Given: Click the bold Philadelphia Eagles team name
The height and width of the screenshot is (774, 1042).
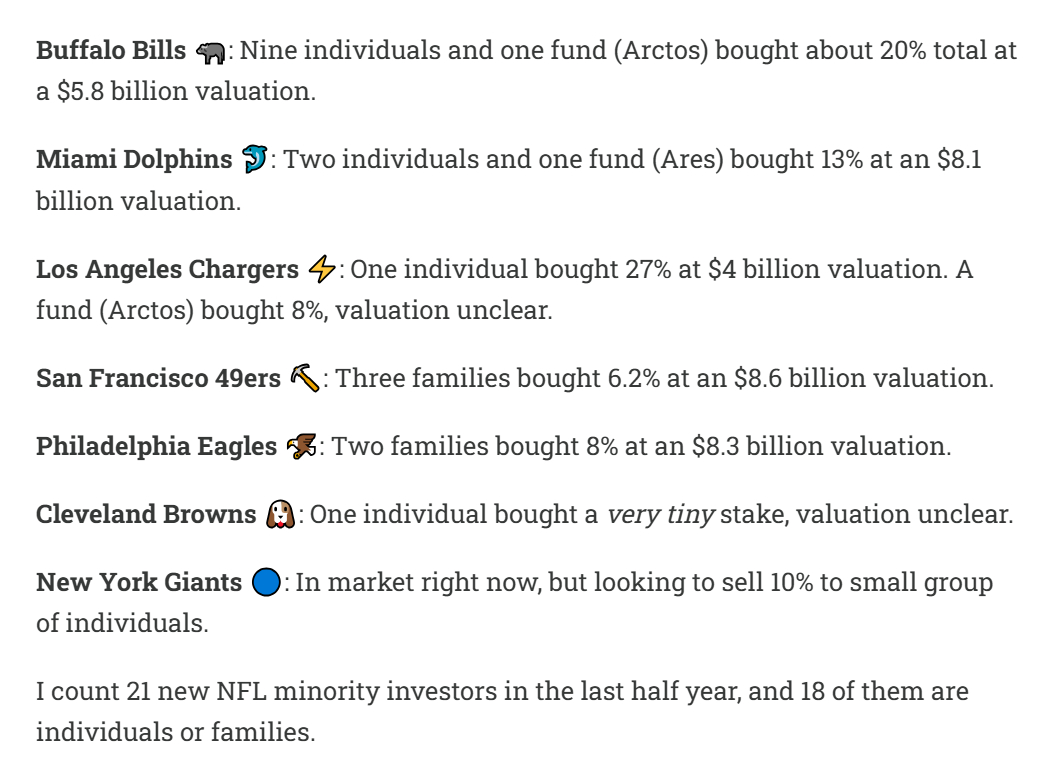Looking at the screenshot, I should pos(156,446).
